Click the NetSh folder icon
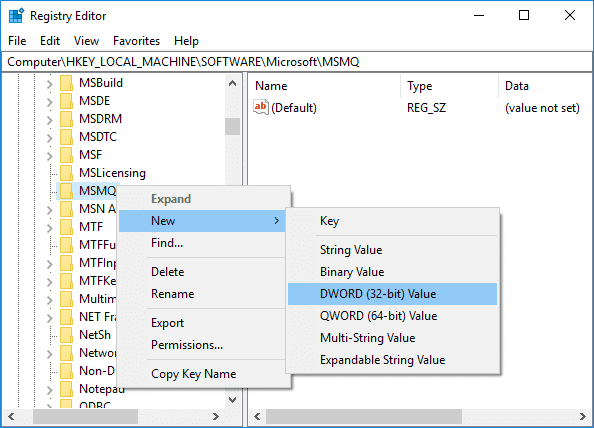594x428 pixels. pyautogui.click(x=66, y=335)
